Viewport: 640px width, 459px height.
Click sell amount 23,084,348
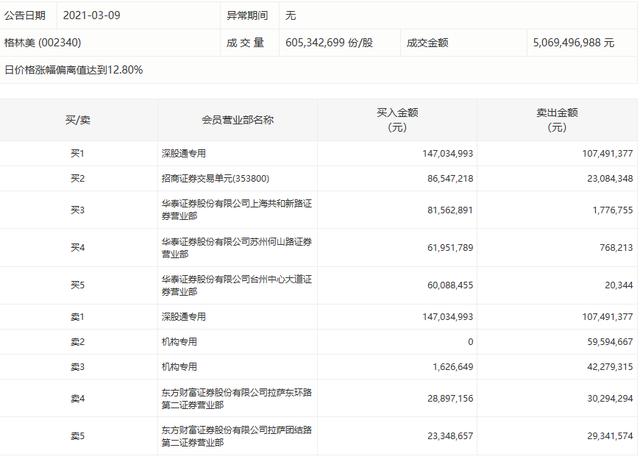coord(610,178)
